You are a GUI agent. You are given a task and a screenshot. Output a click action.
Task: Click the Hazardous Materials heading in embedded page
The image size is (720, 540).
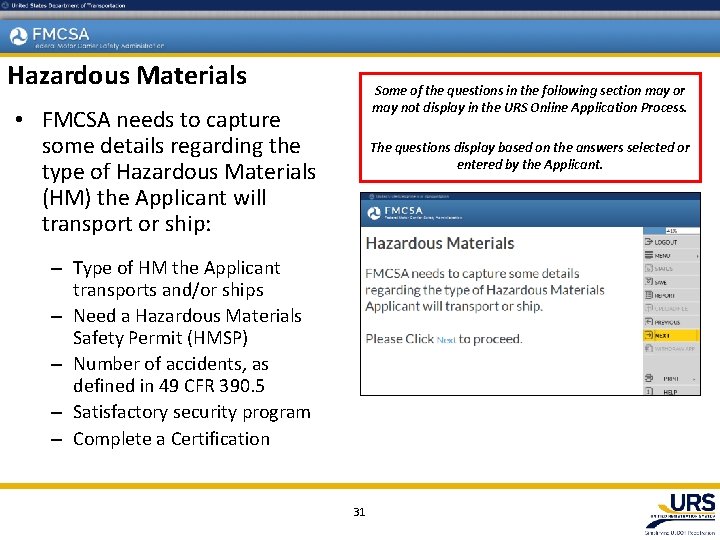(x=440, y=243)
